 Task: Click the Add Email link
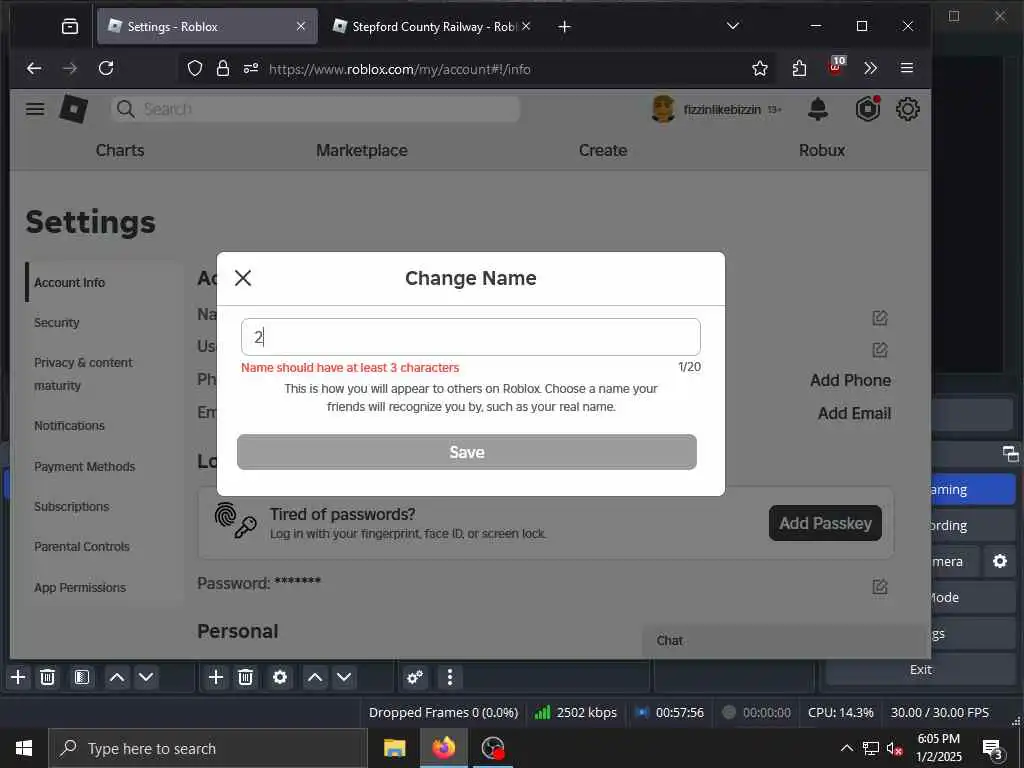pyautogui.click(x=854, y=413)
